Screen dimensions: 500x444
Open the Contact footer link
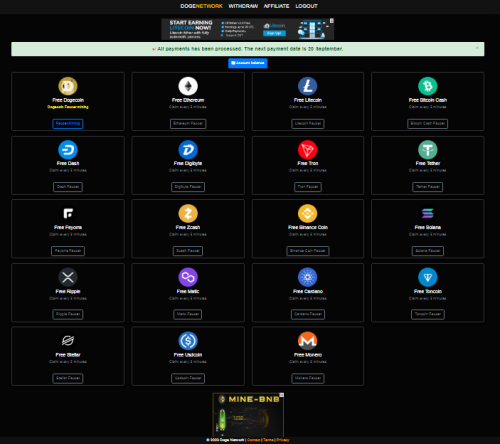point(253,440)
